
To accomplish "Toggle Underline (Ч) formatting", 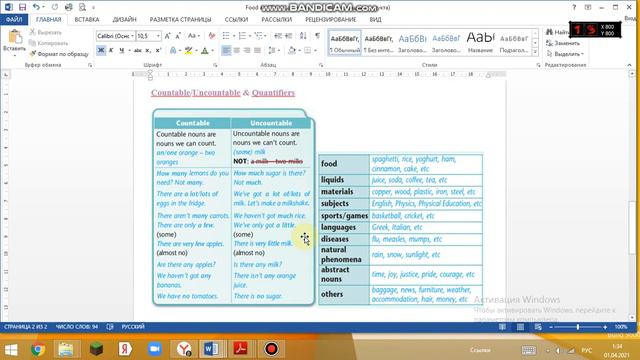I will point(121,50).
